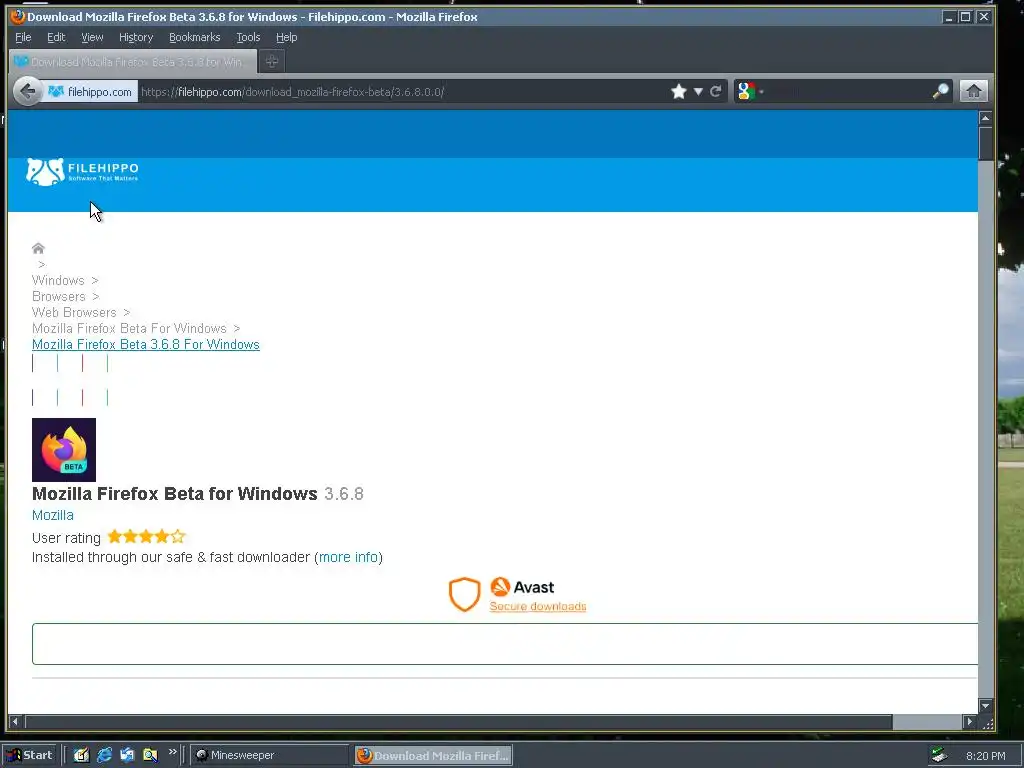Click the third quick launch icon
The height and width of the screenshot is (768, 1024).
click(127, 755)
